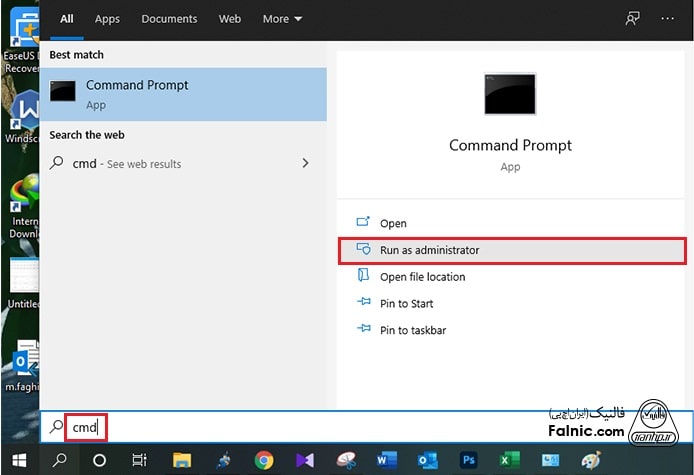Open the three-dot options menu

(x=667, y=18)
